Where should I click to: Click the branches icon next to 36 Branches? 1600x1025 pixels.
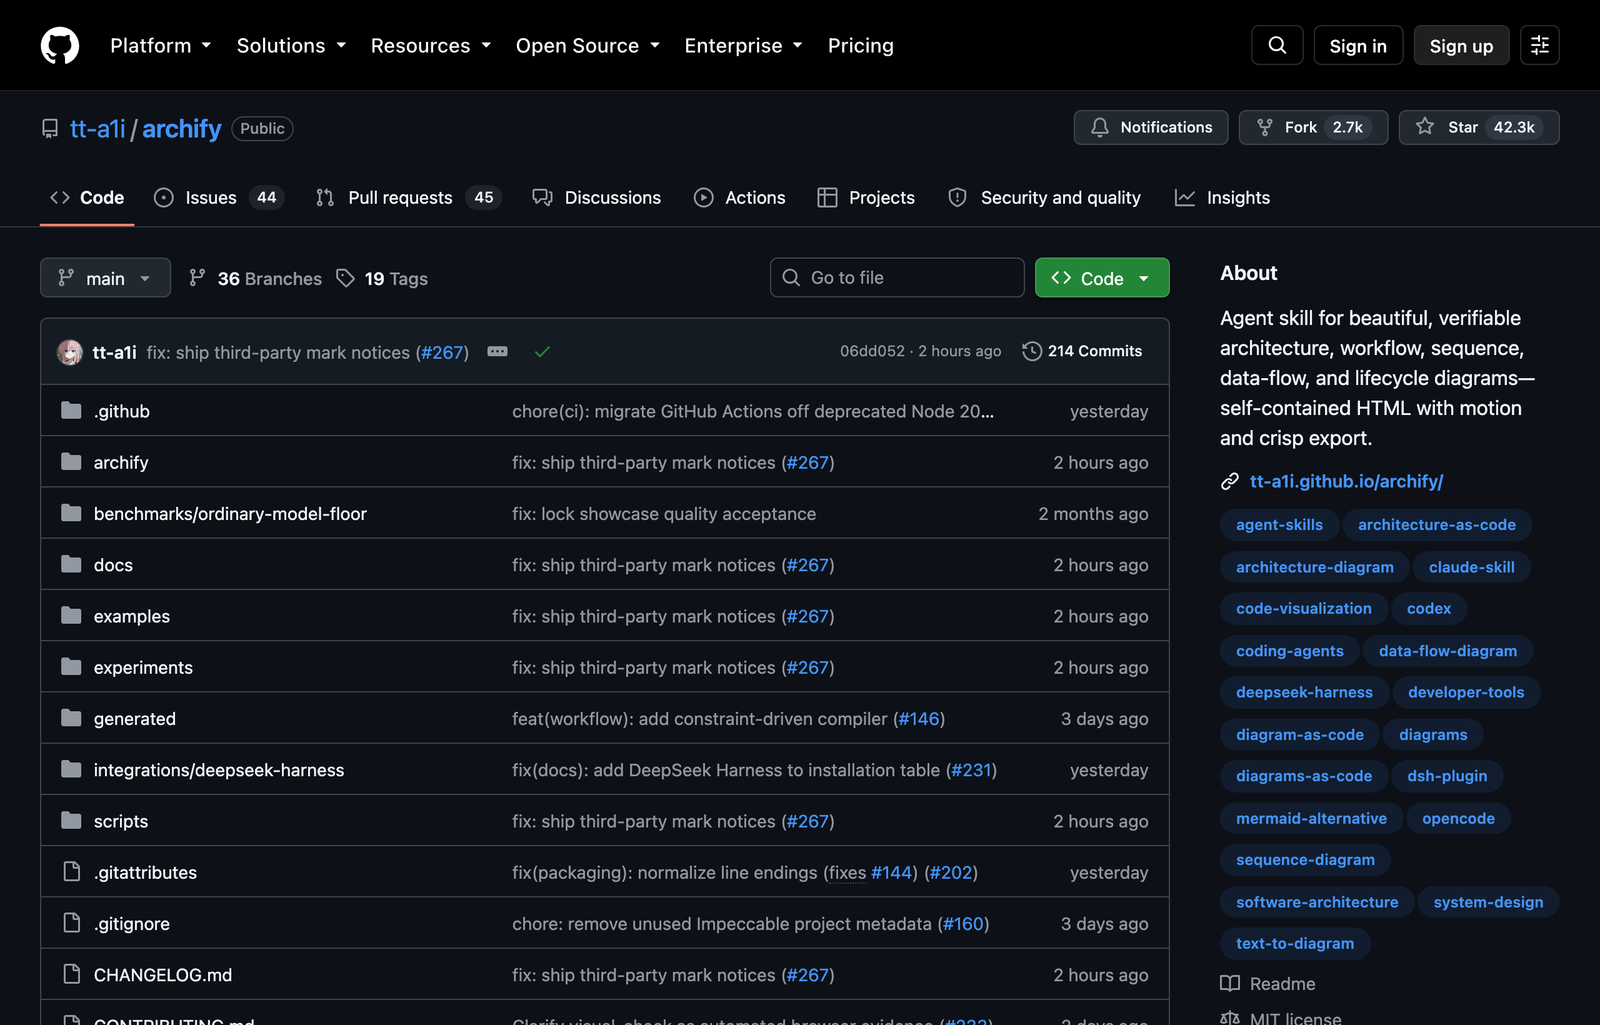[197, 278]
